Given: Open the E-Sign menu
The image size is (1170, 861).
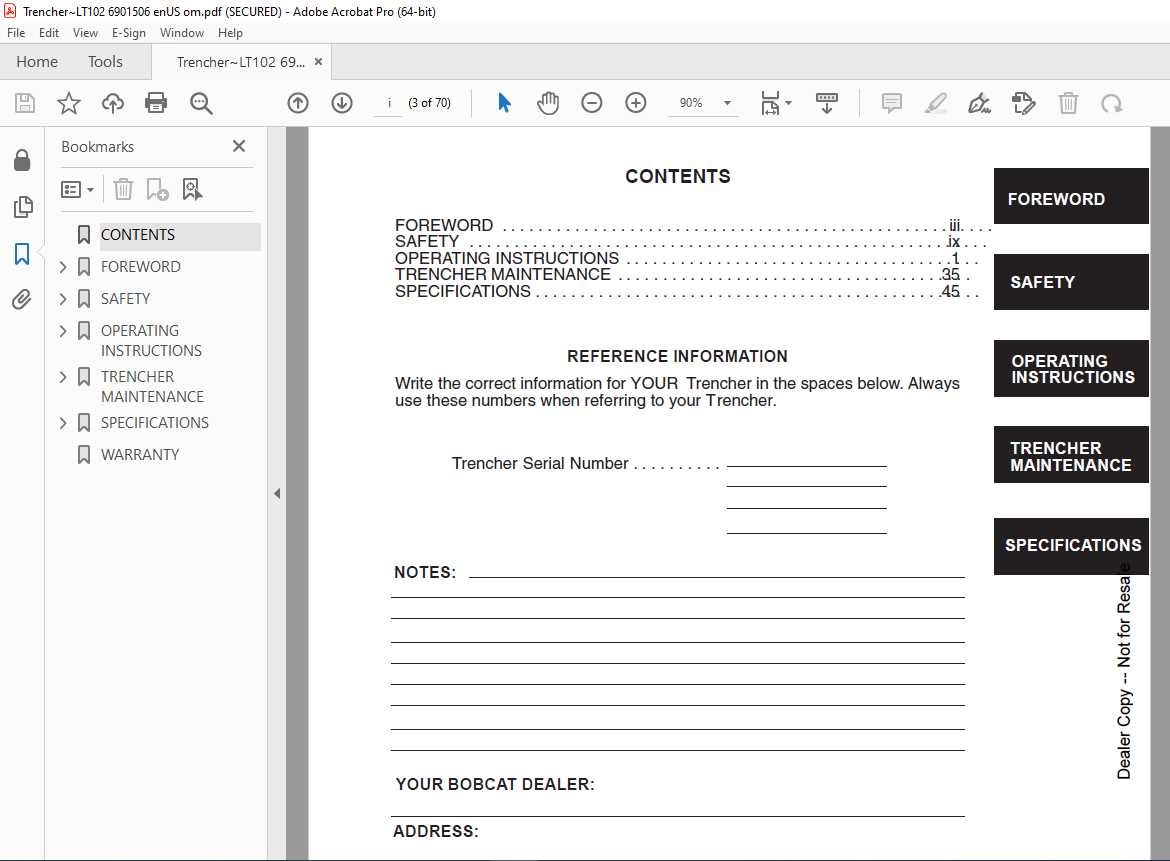Looking at the screenshot, I should (128, 33).
